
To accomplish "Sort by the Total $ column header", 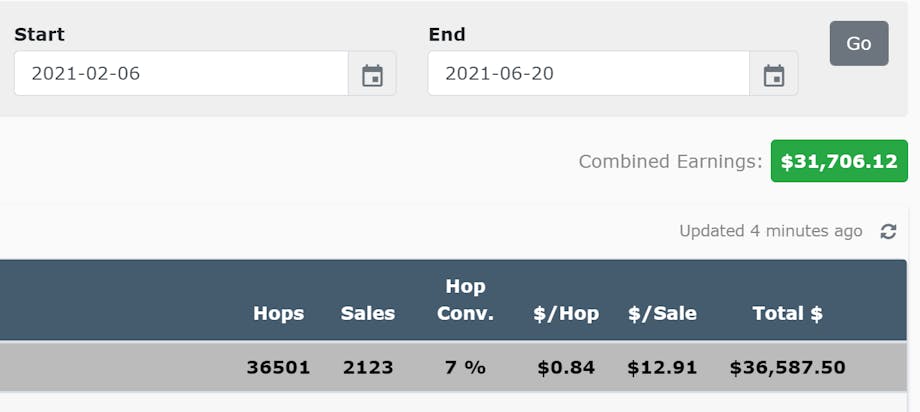I will (787, 313).
